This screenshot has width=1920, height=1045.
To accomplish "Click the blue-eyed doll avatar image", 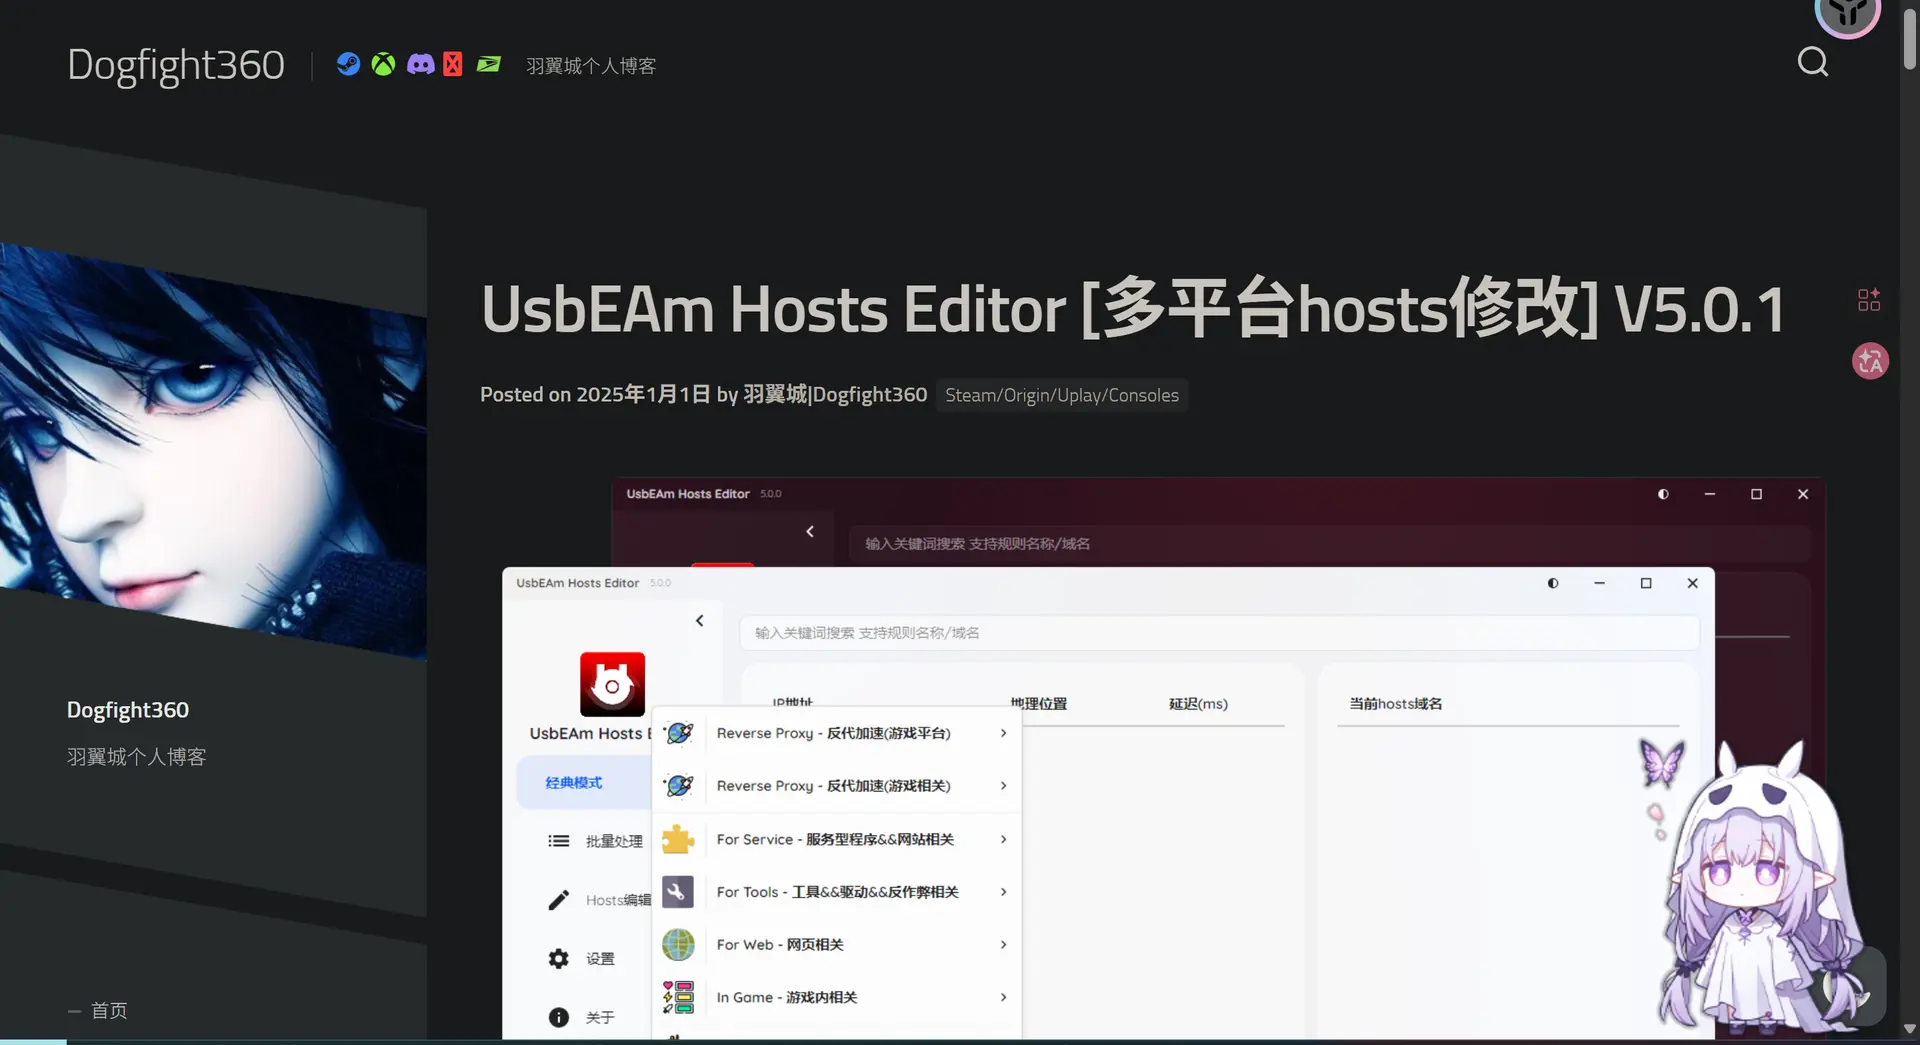I will [213, 450].
